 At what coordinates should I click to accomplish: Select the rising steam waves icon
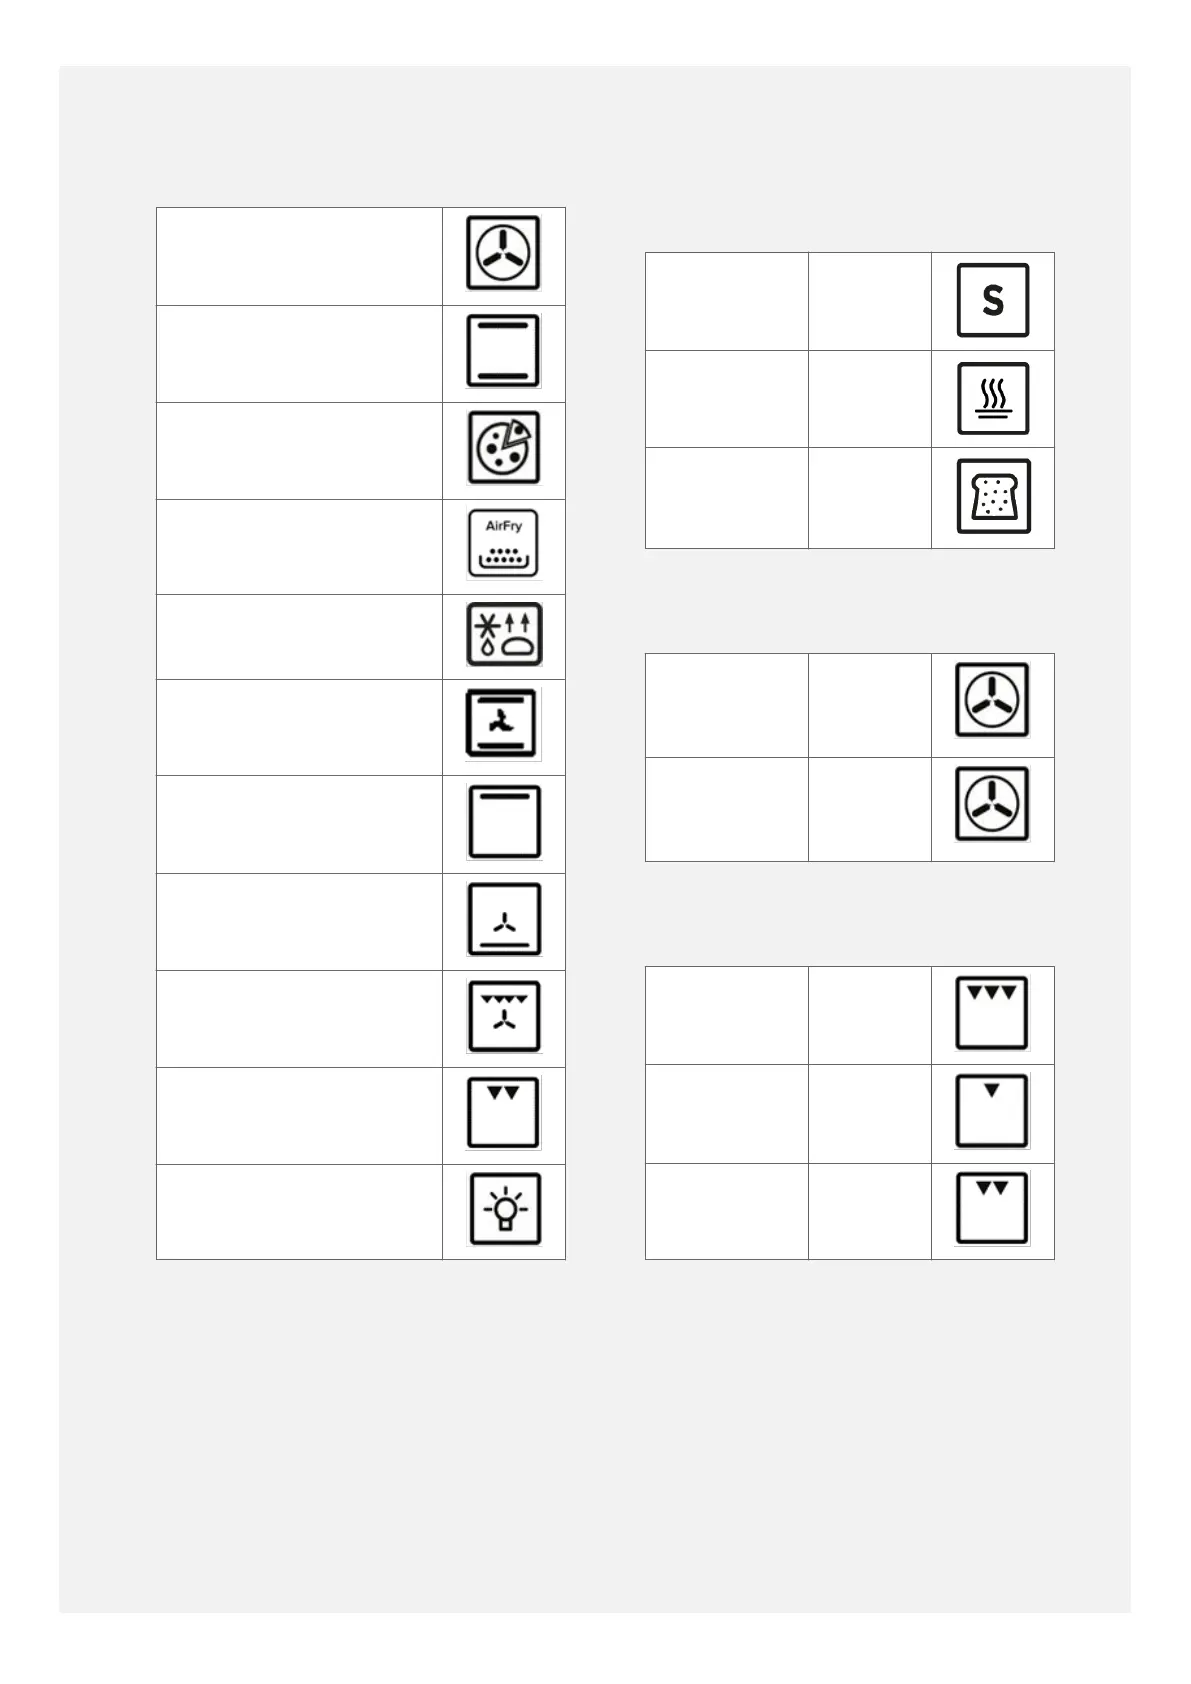tap(993, 398)
